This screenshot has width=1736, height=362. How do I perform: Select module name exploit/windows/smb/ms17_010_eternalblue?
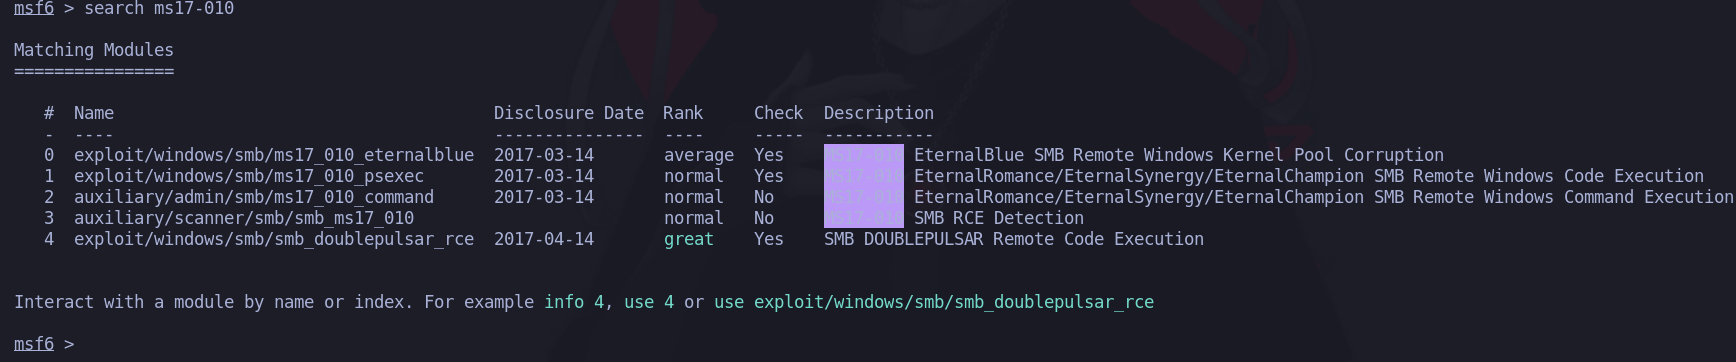click(274, 155)
